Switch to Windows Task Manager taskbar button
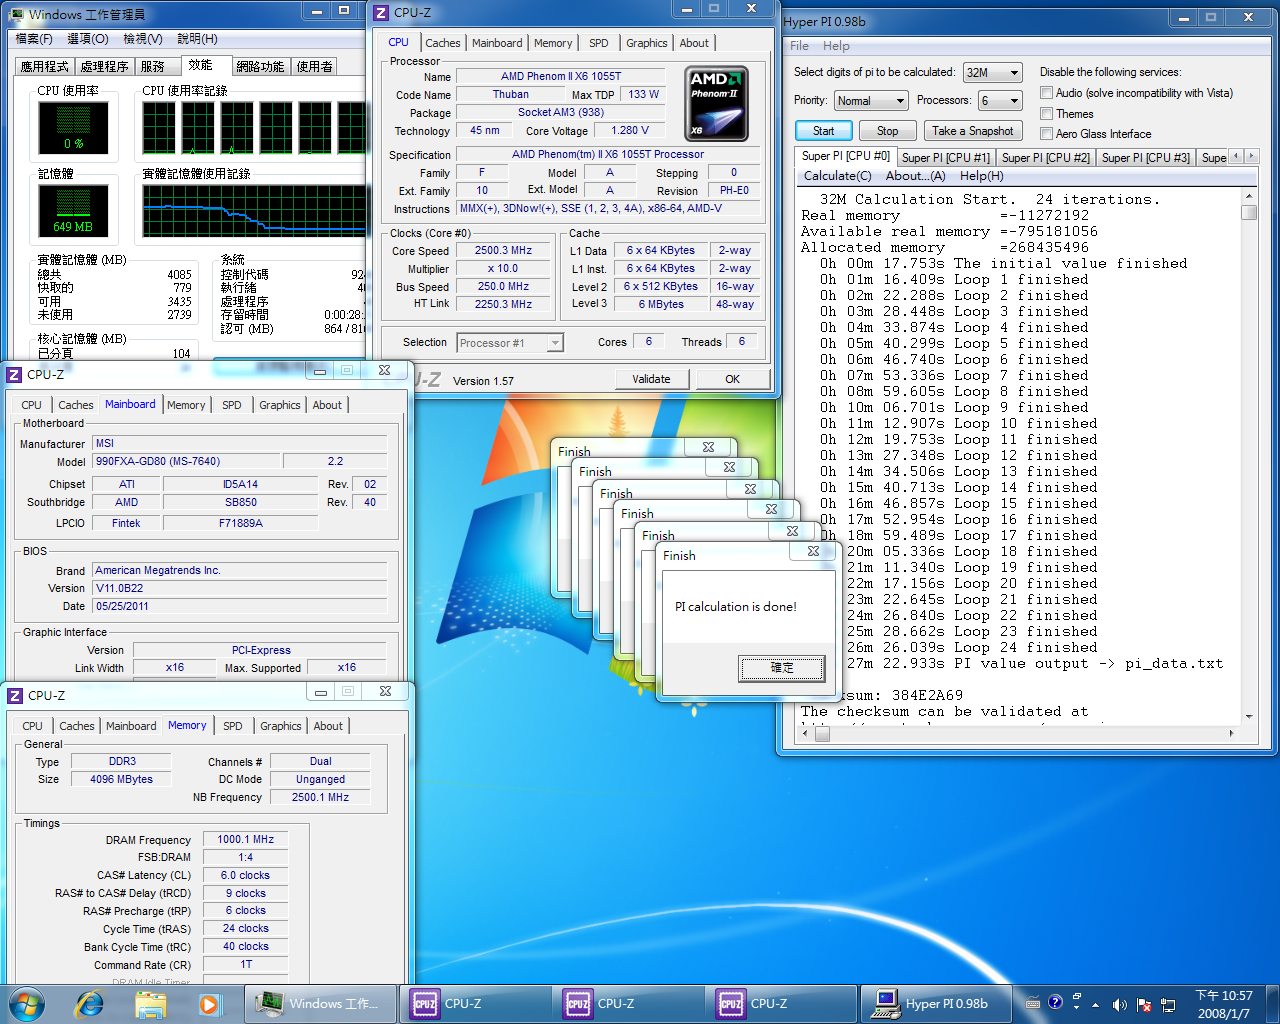Viewport: 1280px width, 1024px height. (x=320, y=1003)
